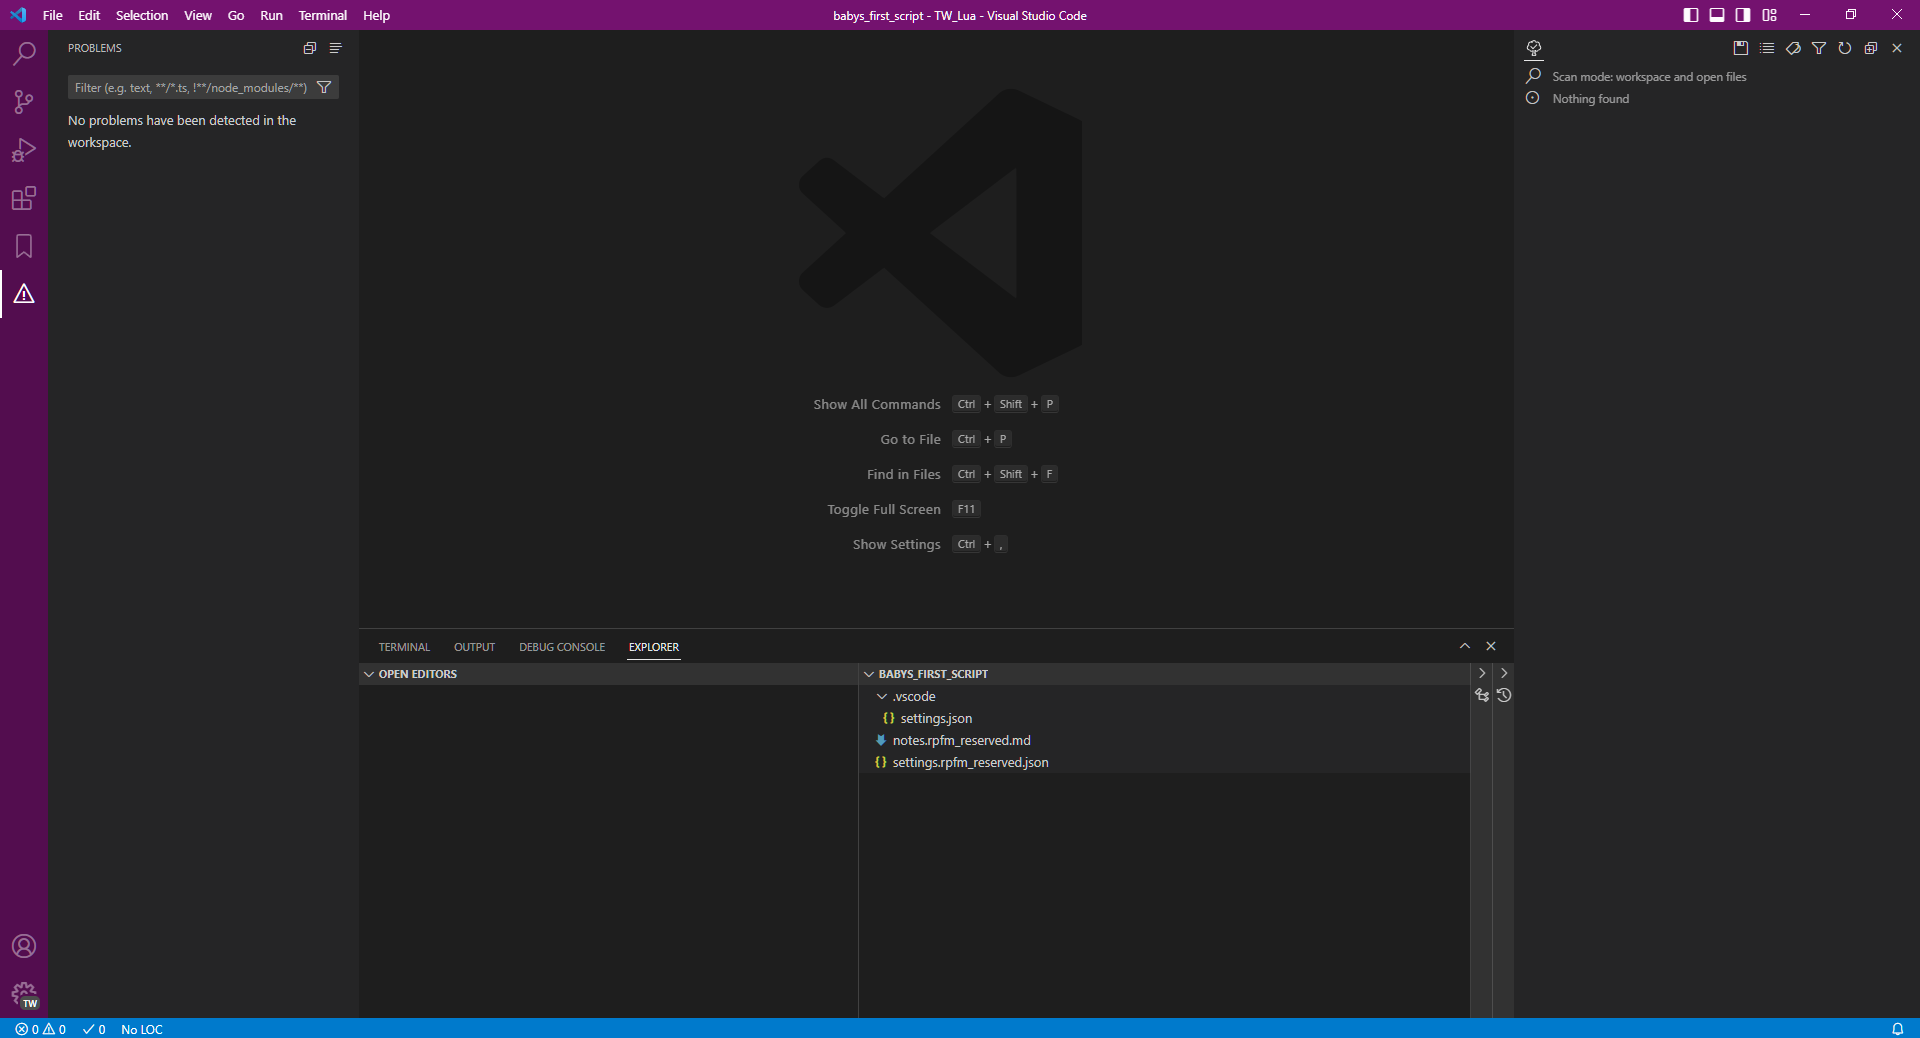Click the save/export icon in todo tree toolbar
The width and height of the screenshot is (1920, 1038).
[1741, 48]
